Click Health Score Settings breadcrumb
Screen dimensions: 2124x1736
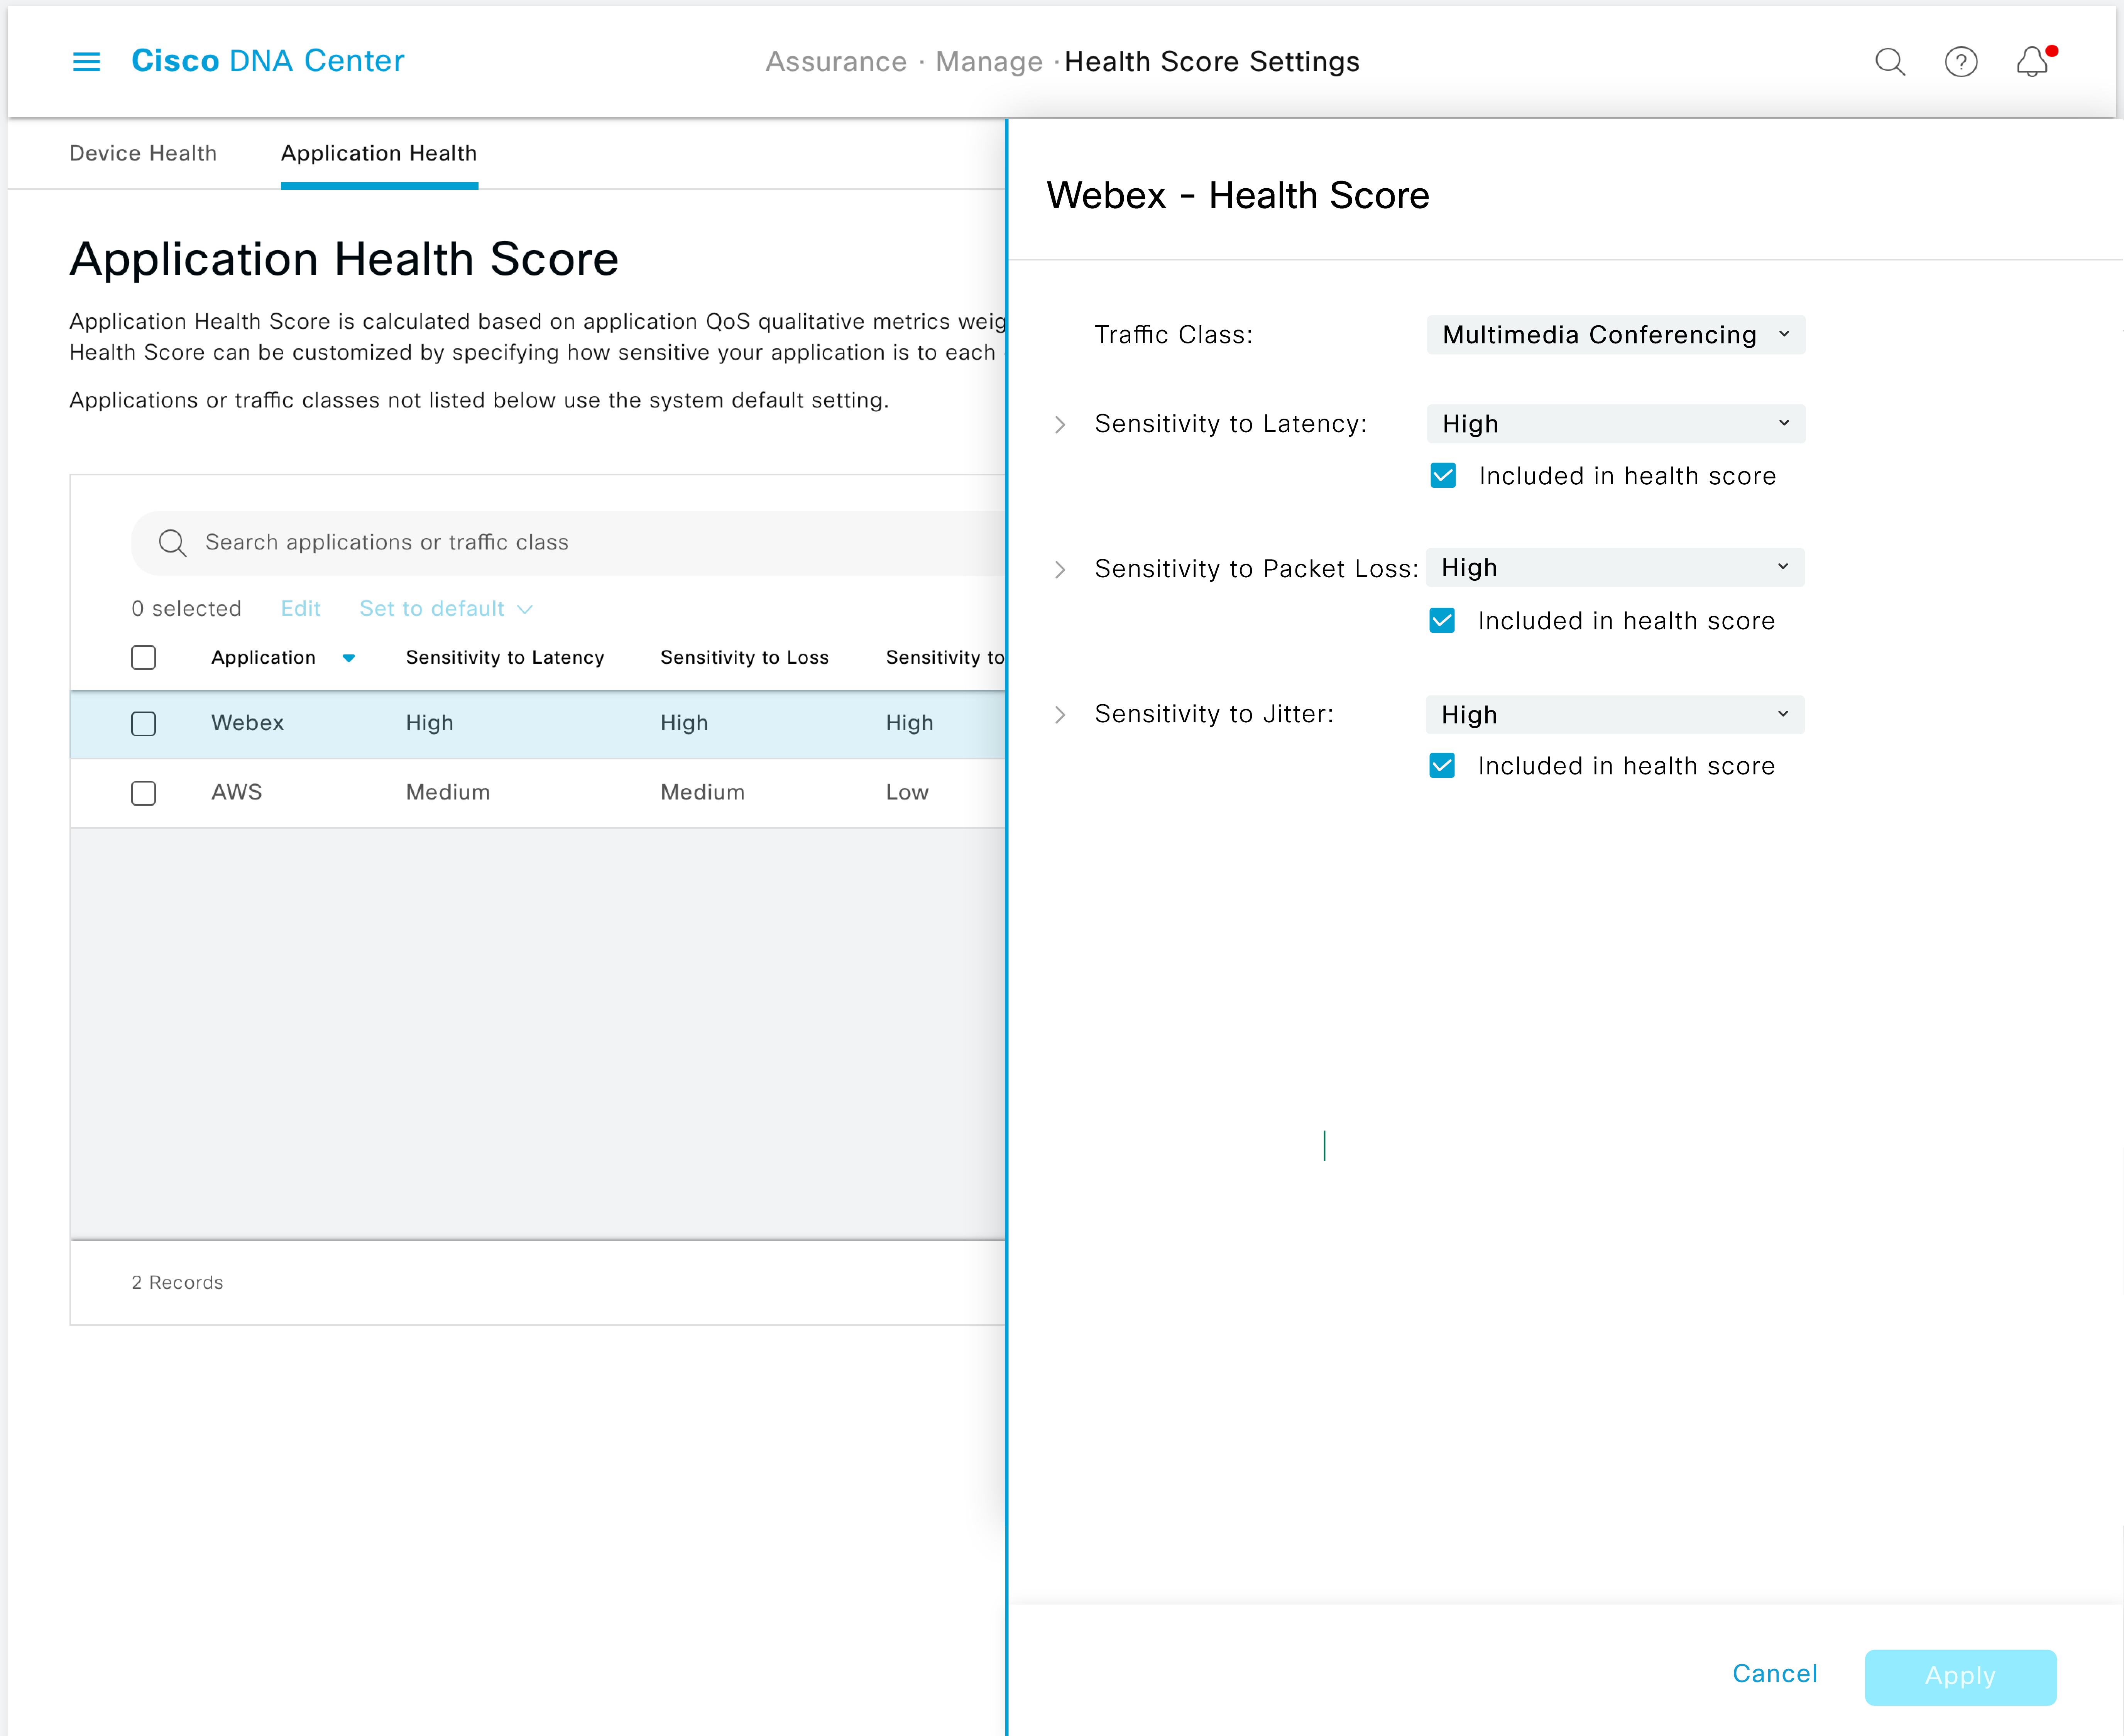pyautogui.click(x=1212, y=62)
